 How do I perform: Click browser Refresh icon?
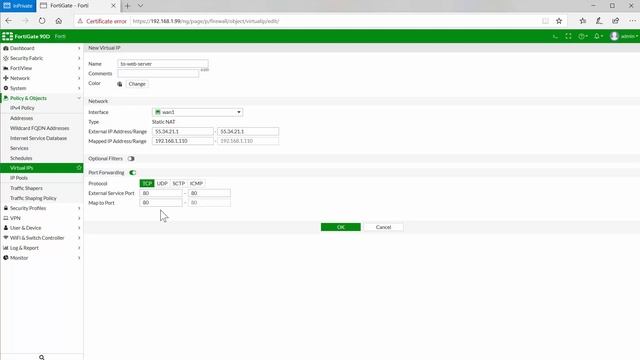[x=42, y=21]
